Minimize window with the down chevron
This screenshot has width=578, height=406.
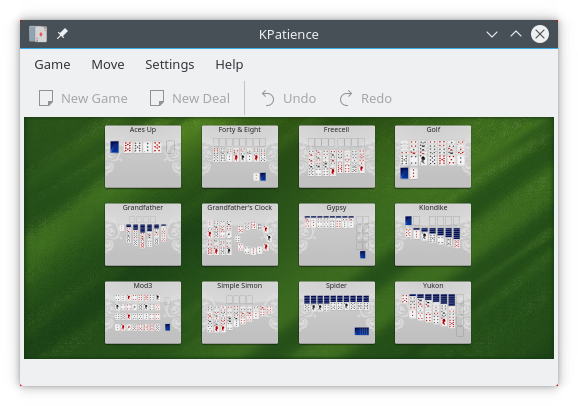492,34
